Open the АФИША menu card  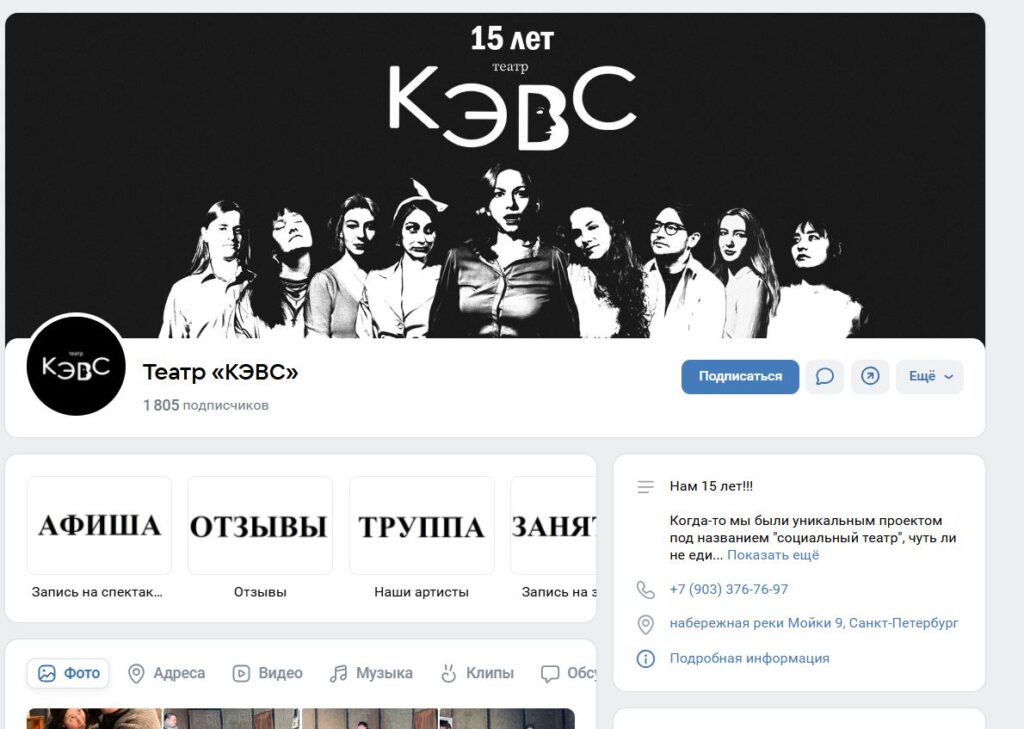coord(99,526)
